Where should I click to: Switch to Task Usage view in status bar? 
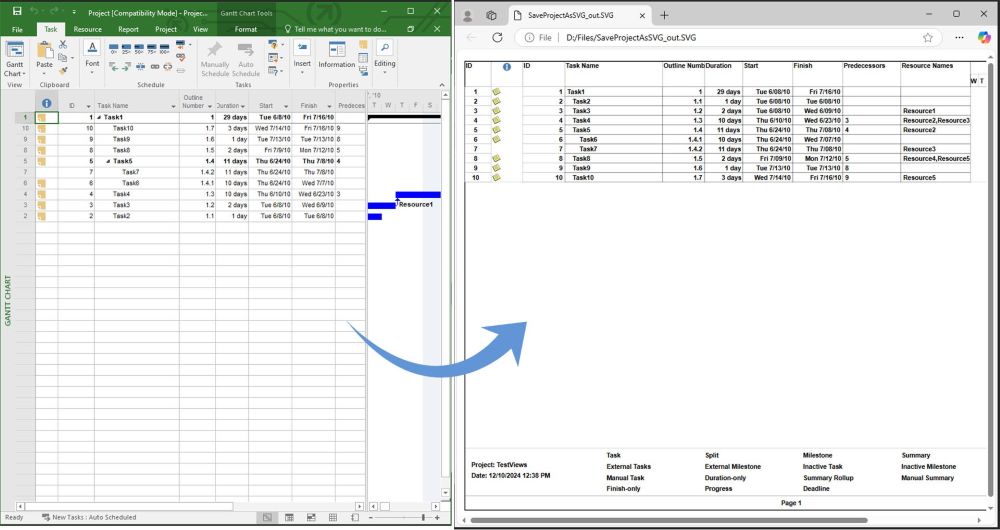click(288, 518)
